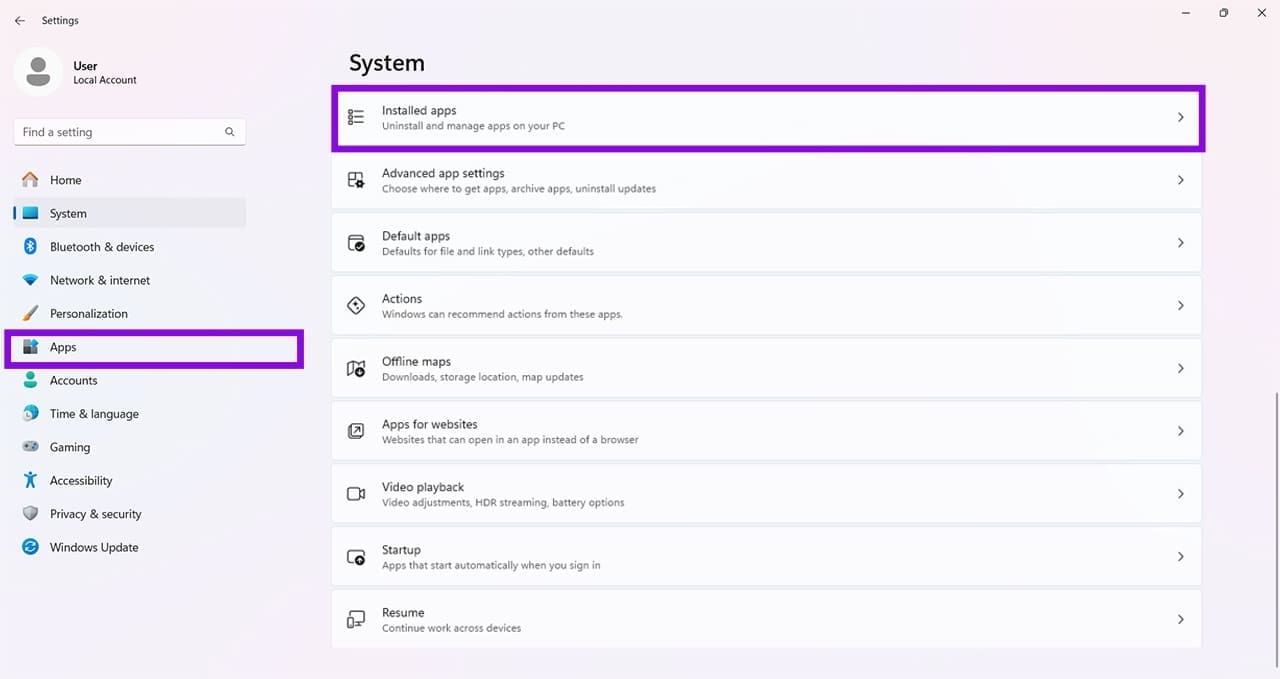
Task: Open the Installed apps title
Action: 419,110
